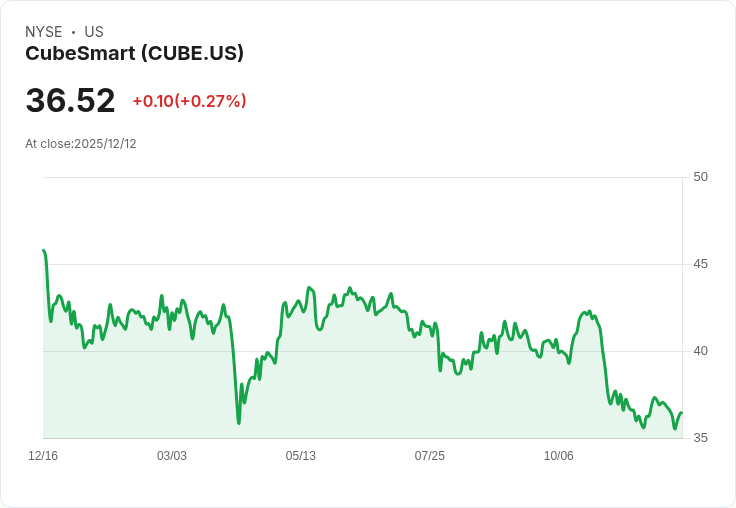Image resolution: width=736 pixels, height=508 pixels.
Task: Select the 12/16 date on the x-axis
Action: coord(43,456)
